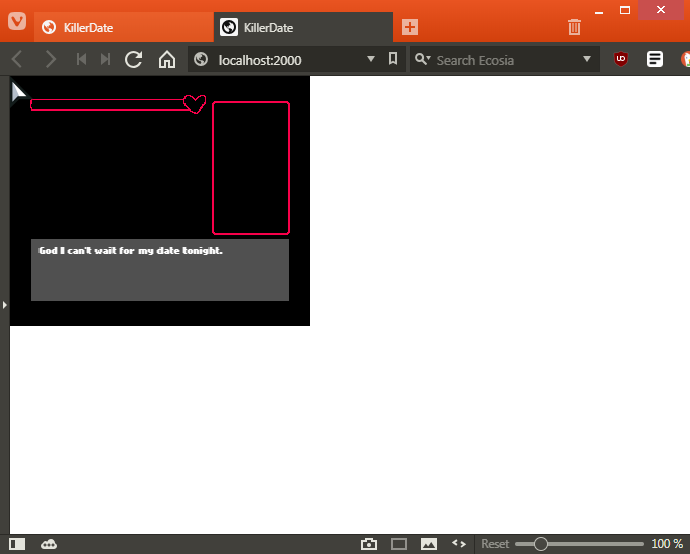Open the uBlock Origin extension
The width and height of the screenshot is (690, 554).
(621, 59)
